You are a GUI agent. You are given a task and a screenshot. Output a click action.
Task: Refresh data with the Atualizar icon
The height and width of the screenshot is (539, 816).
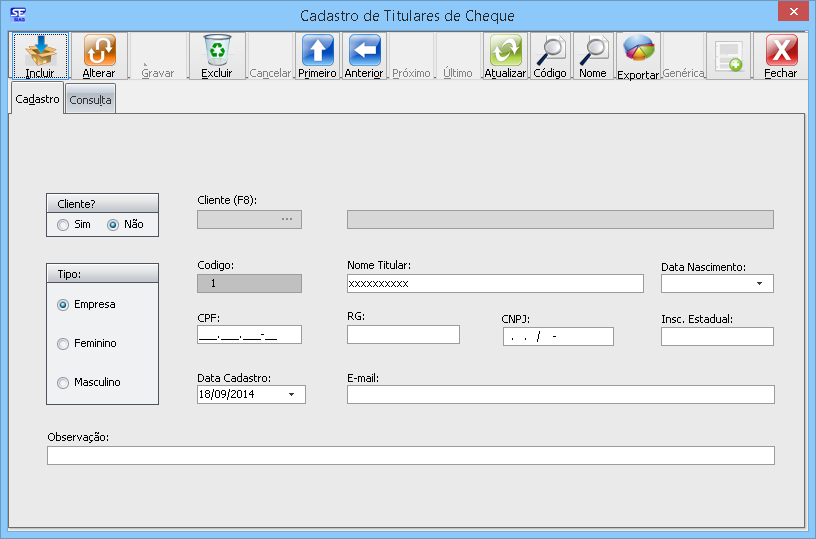click(505, 51)
